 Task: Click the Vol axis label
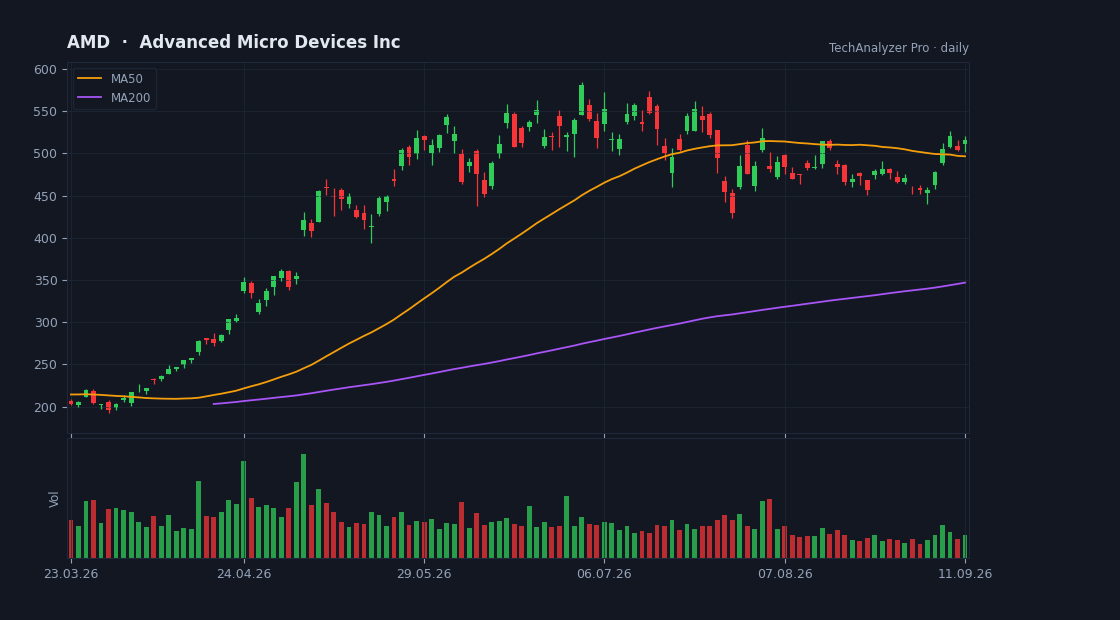tap(54, 499)
